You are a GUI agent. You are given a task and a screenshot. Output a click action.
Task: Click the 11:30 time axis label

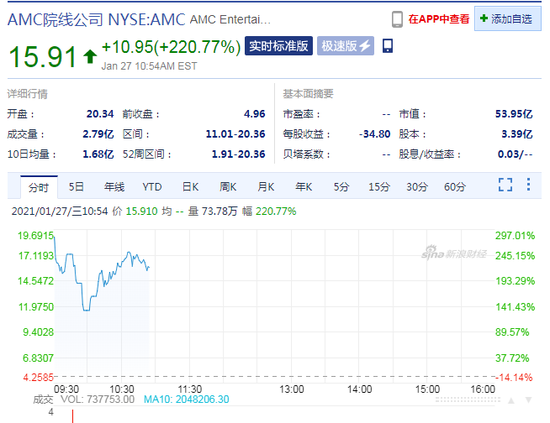point(190,389)
